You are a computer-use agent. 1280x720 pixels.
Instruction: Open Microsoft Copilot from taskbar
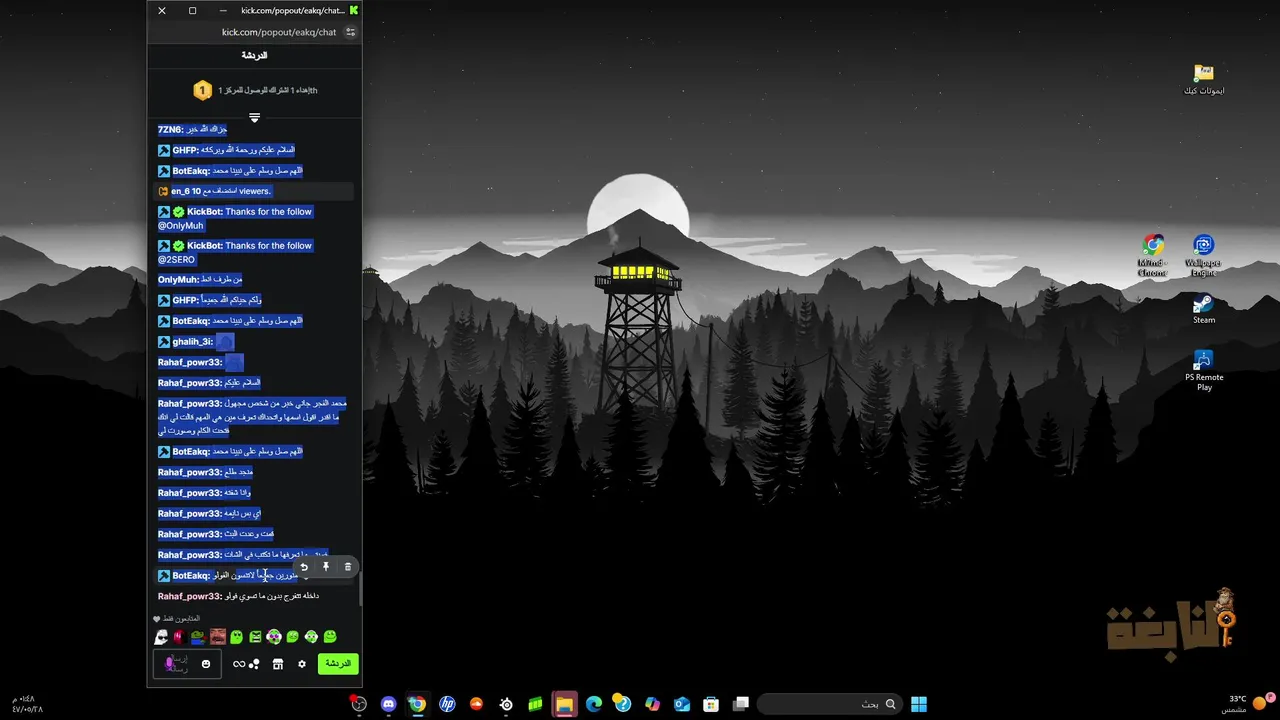pos(653,704)
